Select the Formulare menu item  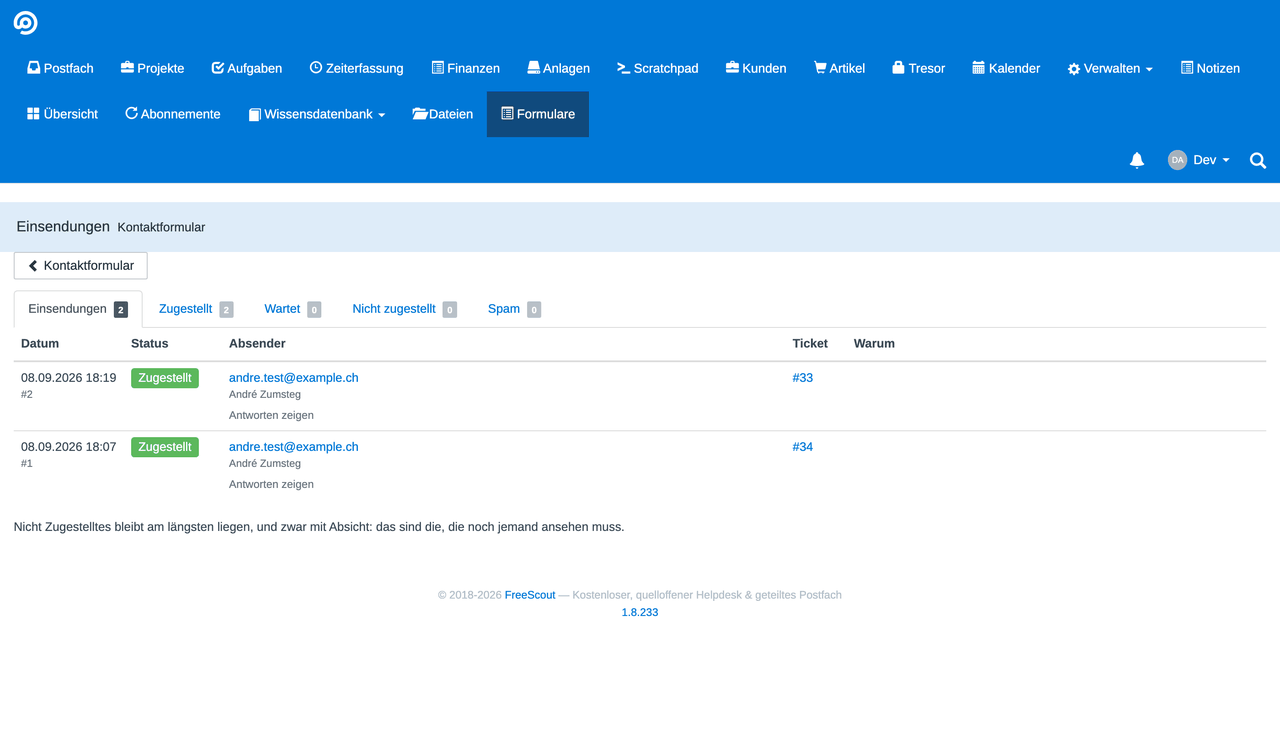coord(538,114)
